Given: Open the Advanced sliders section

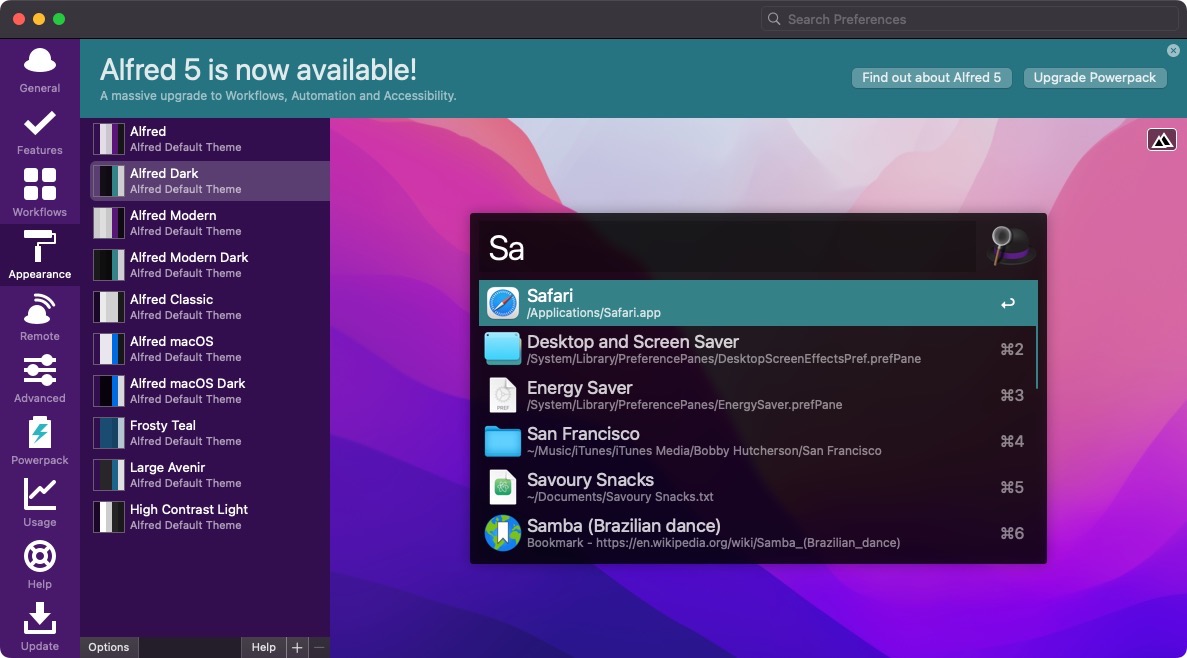Looking at the screenshot, I should (x=39, y=381).
